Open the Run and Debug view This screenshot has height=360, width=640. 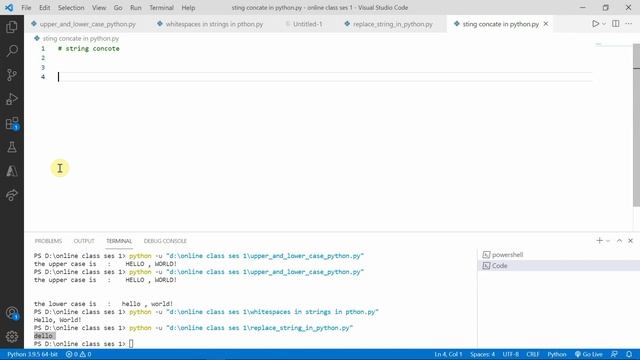pyautogui.click(x=12, y=99)
